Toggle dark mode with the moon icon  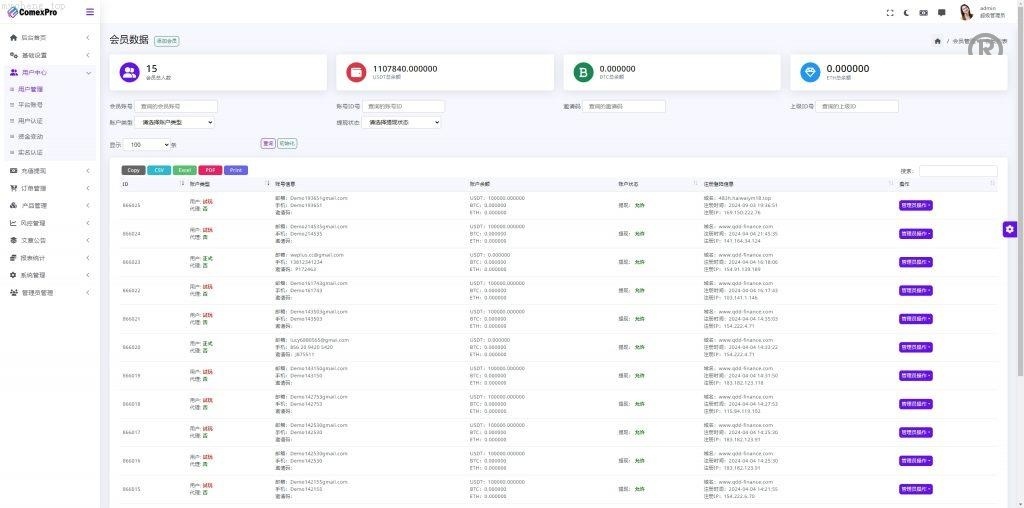click(x=907, y=13)
